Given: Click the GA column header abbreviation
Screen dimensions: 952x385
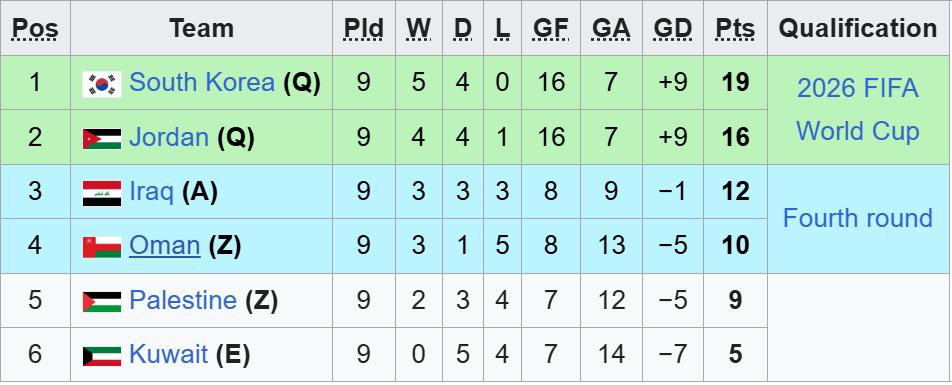Looking at the screenshot, I should click(x=611, y=29).
